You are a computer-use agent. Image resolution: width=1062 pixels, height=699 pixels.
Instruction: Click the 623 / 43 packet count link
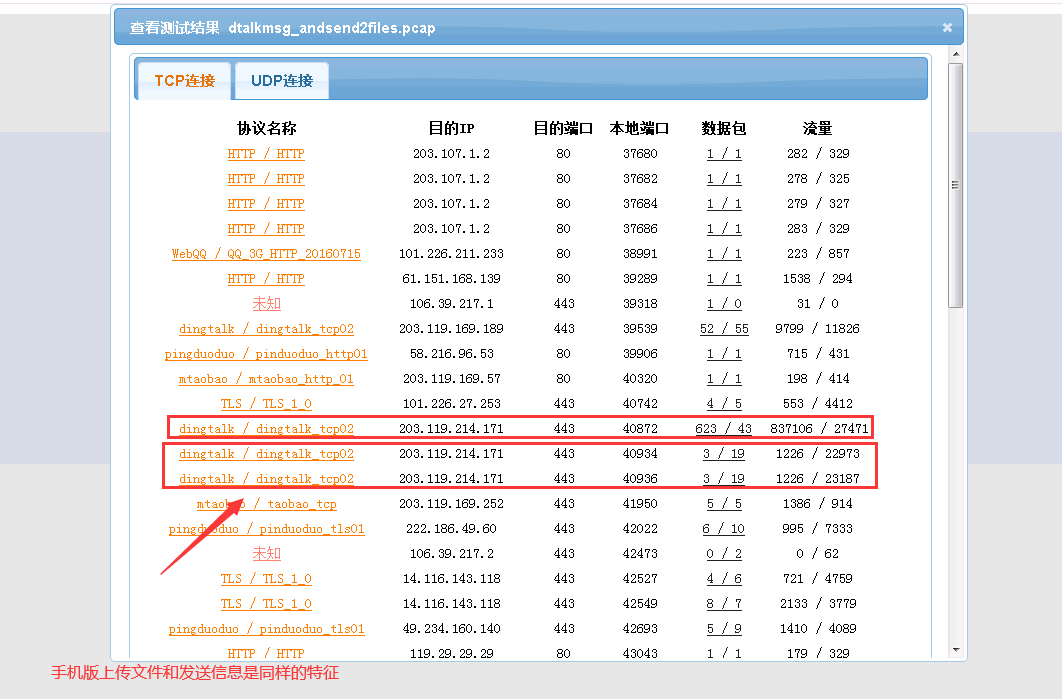(723, 429)
